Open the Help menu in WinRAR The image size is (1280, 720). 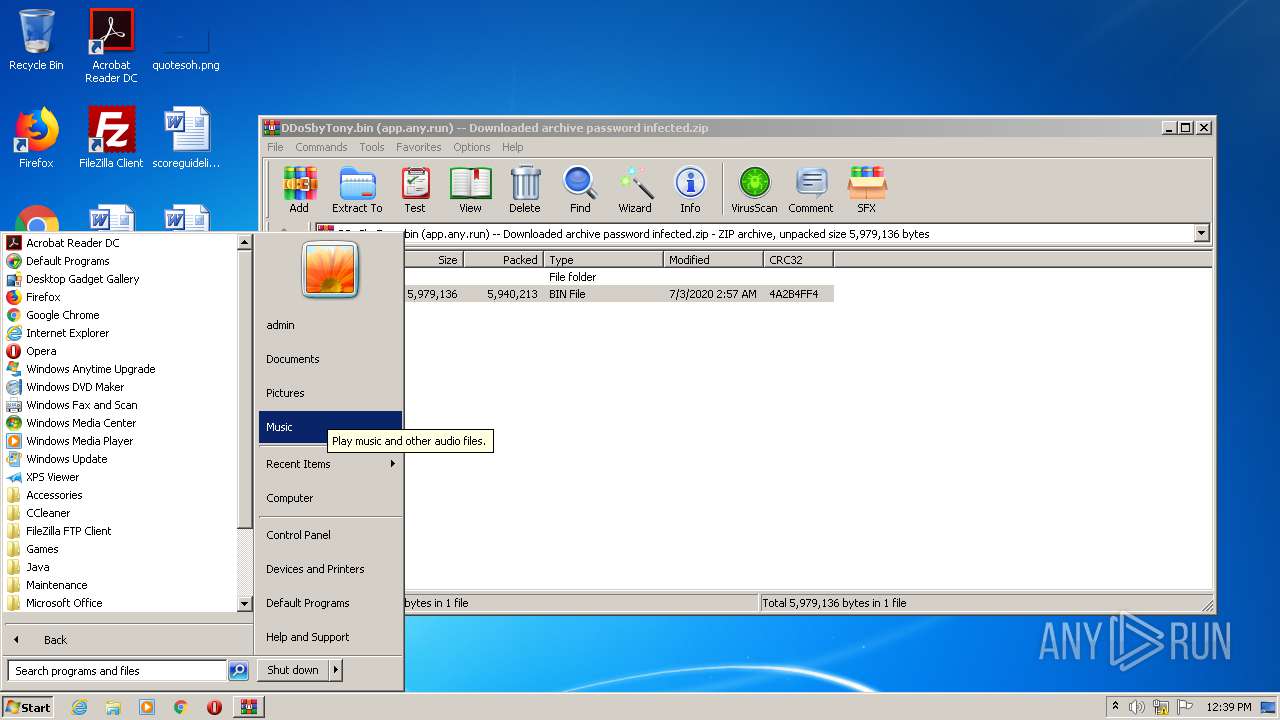pos(513,147)
